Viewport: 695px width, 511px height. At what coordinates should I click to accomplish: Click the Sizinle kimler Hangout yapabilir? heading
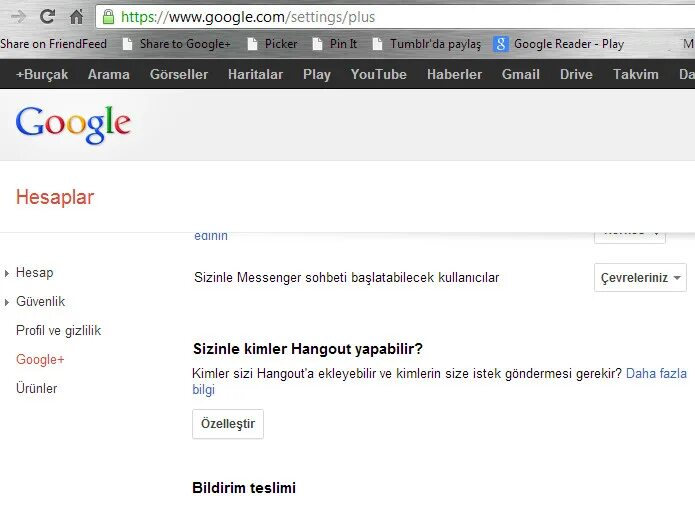click(x=308, y=349)
